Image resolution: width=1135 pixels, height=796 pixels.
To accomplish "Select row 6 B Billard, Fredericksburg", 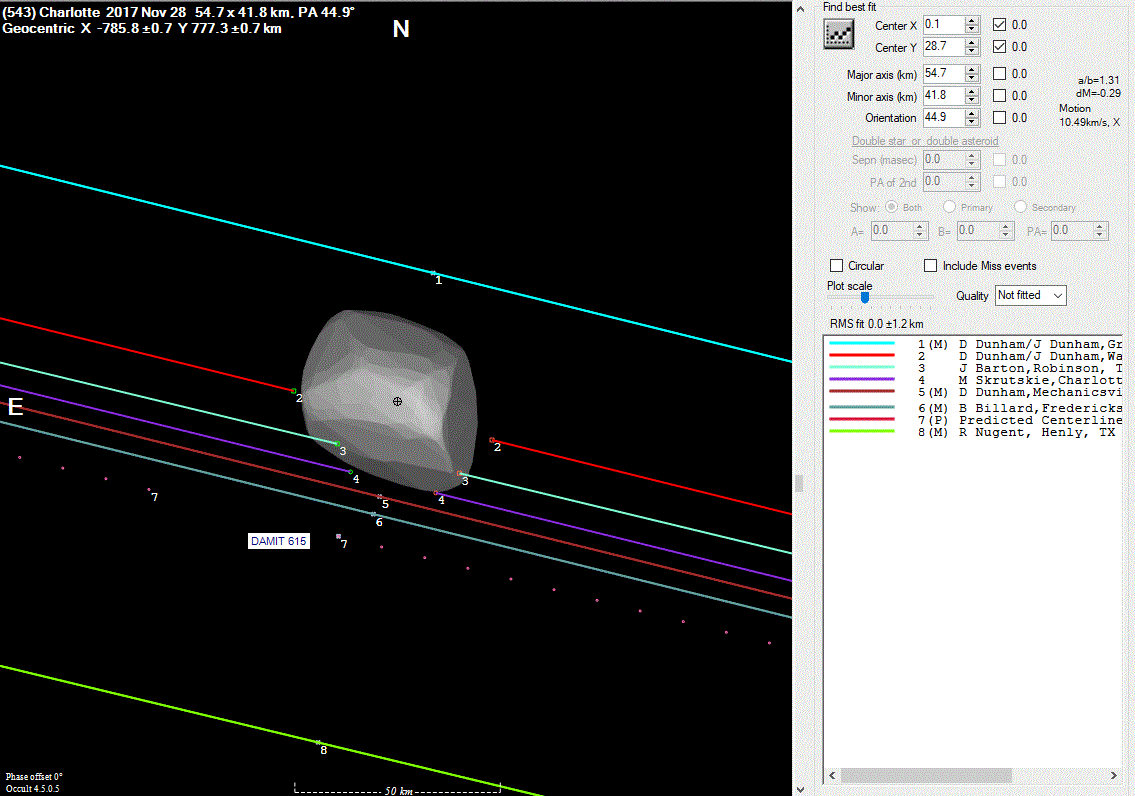I will [975, 408].
